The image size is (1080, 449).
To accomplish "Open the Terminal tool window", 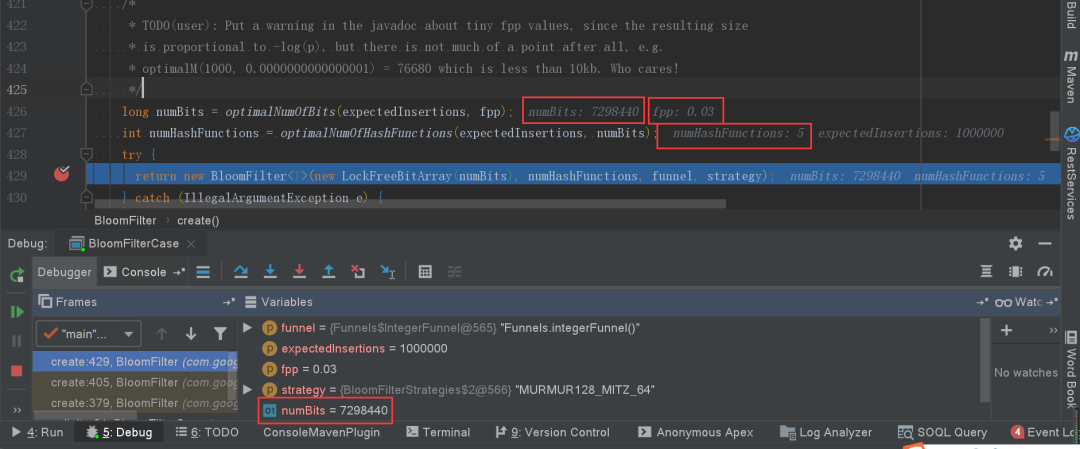I will [438, 432].
